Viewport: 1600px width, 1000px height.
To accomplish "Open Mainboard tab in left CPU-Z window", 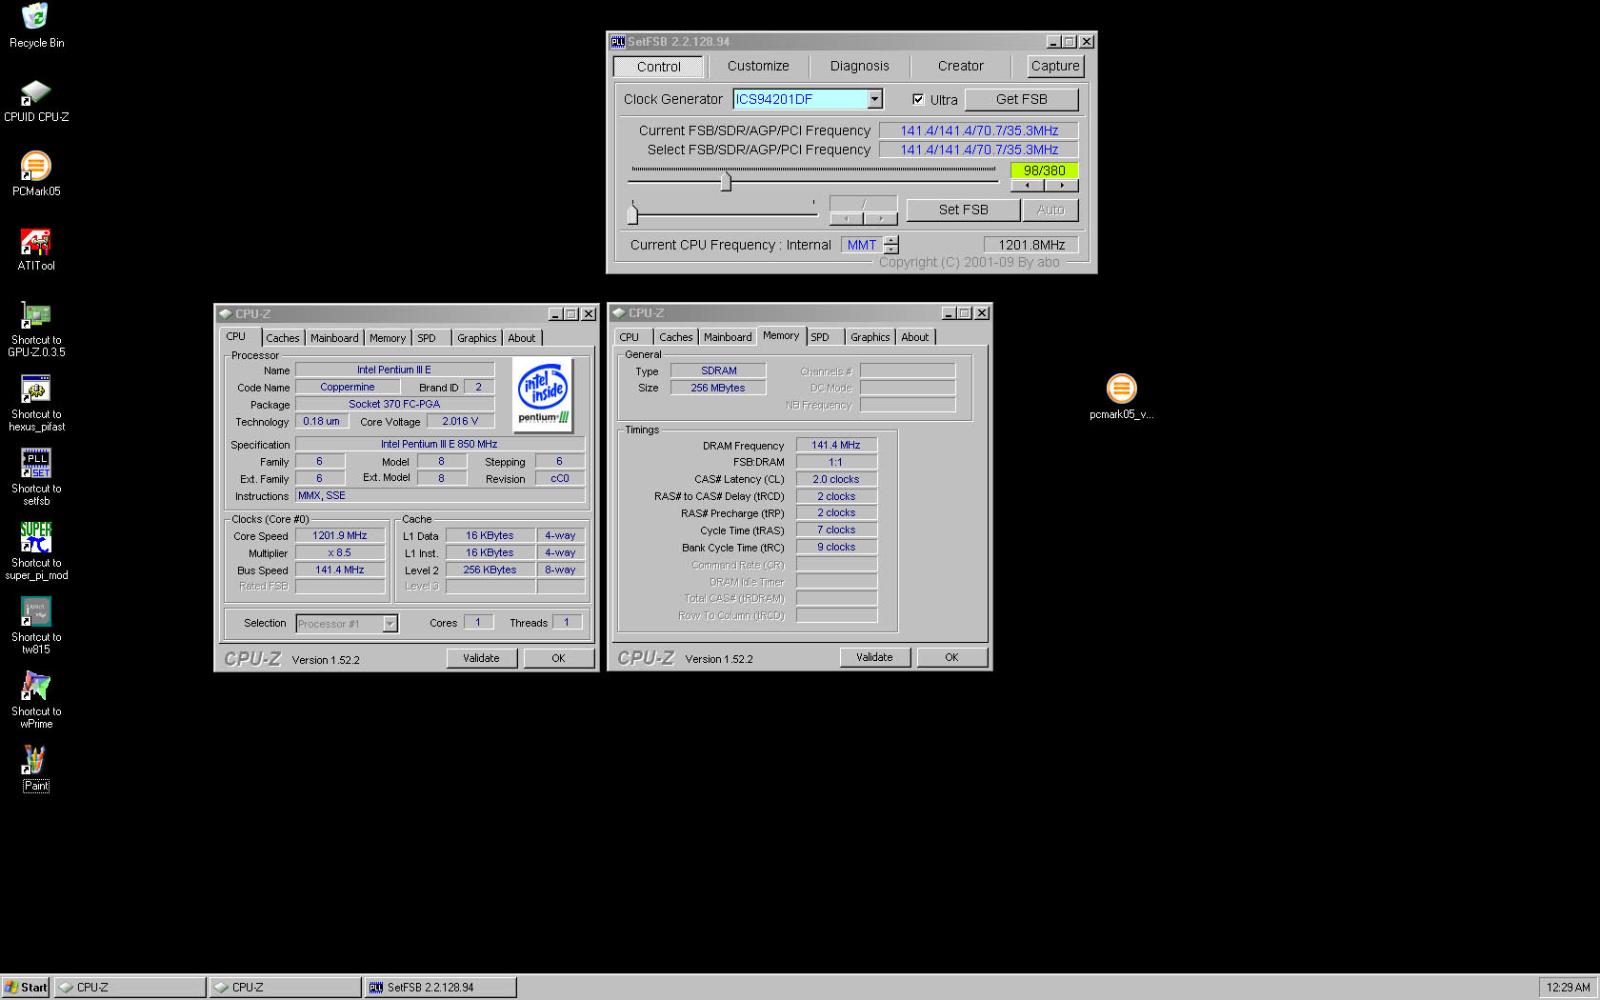I will [334, 338].
